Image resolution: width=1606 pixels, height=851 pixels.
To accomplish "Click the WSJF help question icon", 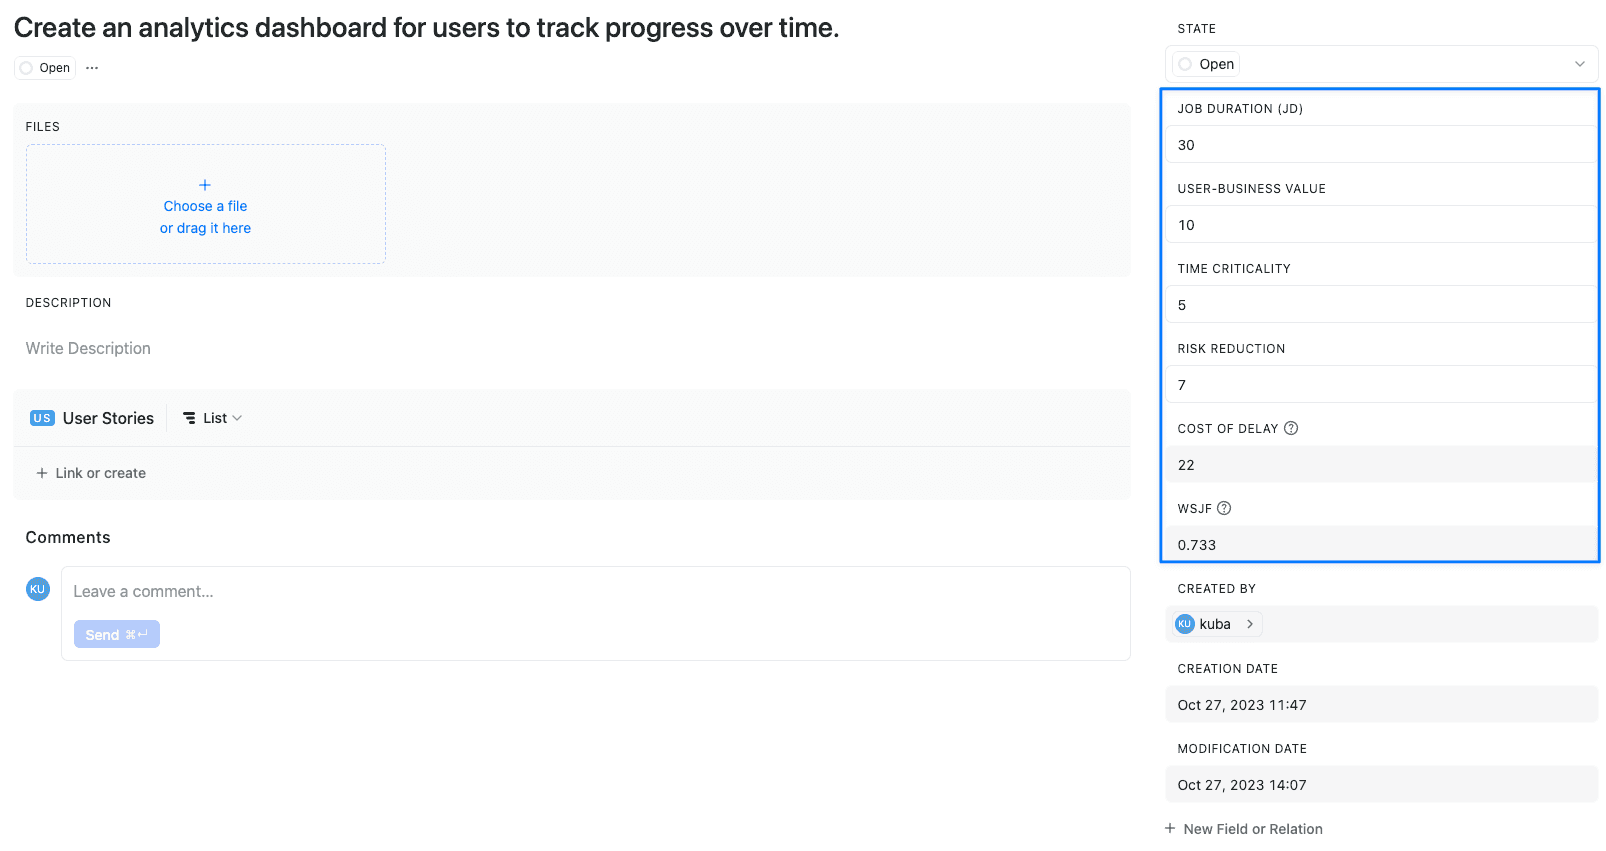I will tap(1224, 508).
